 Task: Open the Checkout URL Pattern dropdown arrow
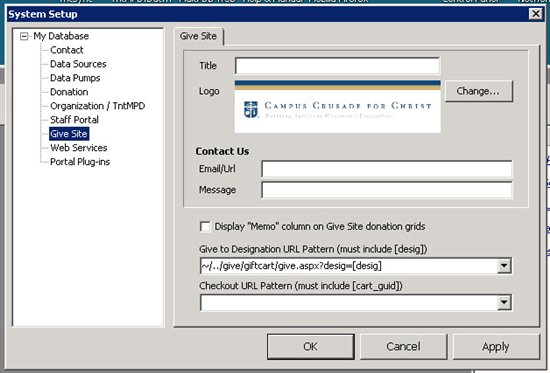[504, 302]
